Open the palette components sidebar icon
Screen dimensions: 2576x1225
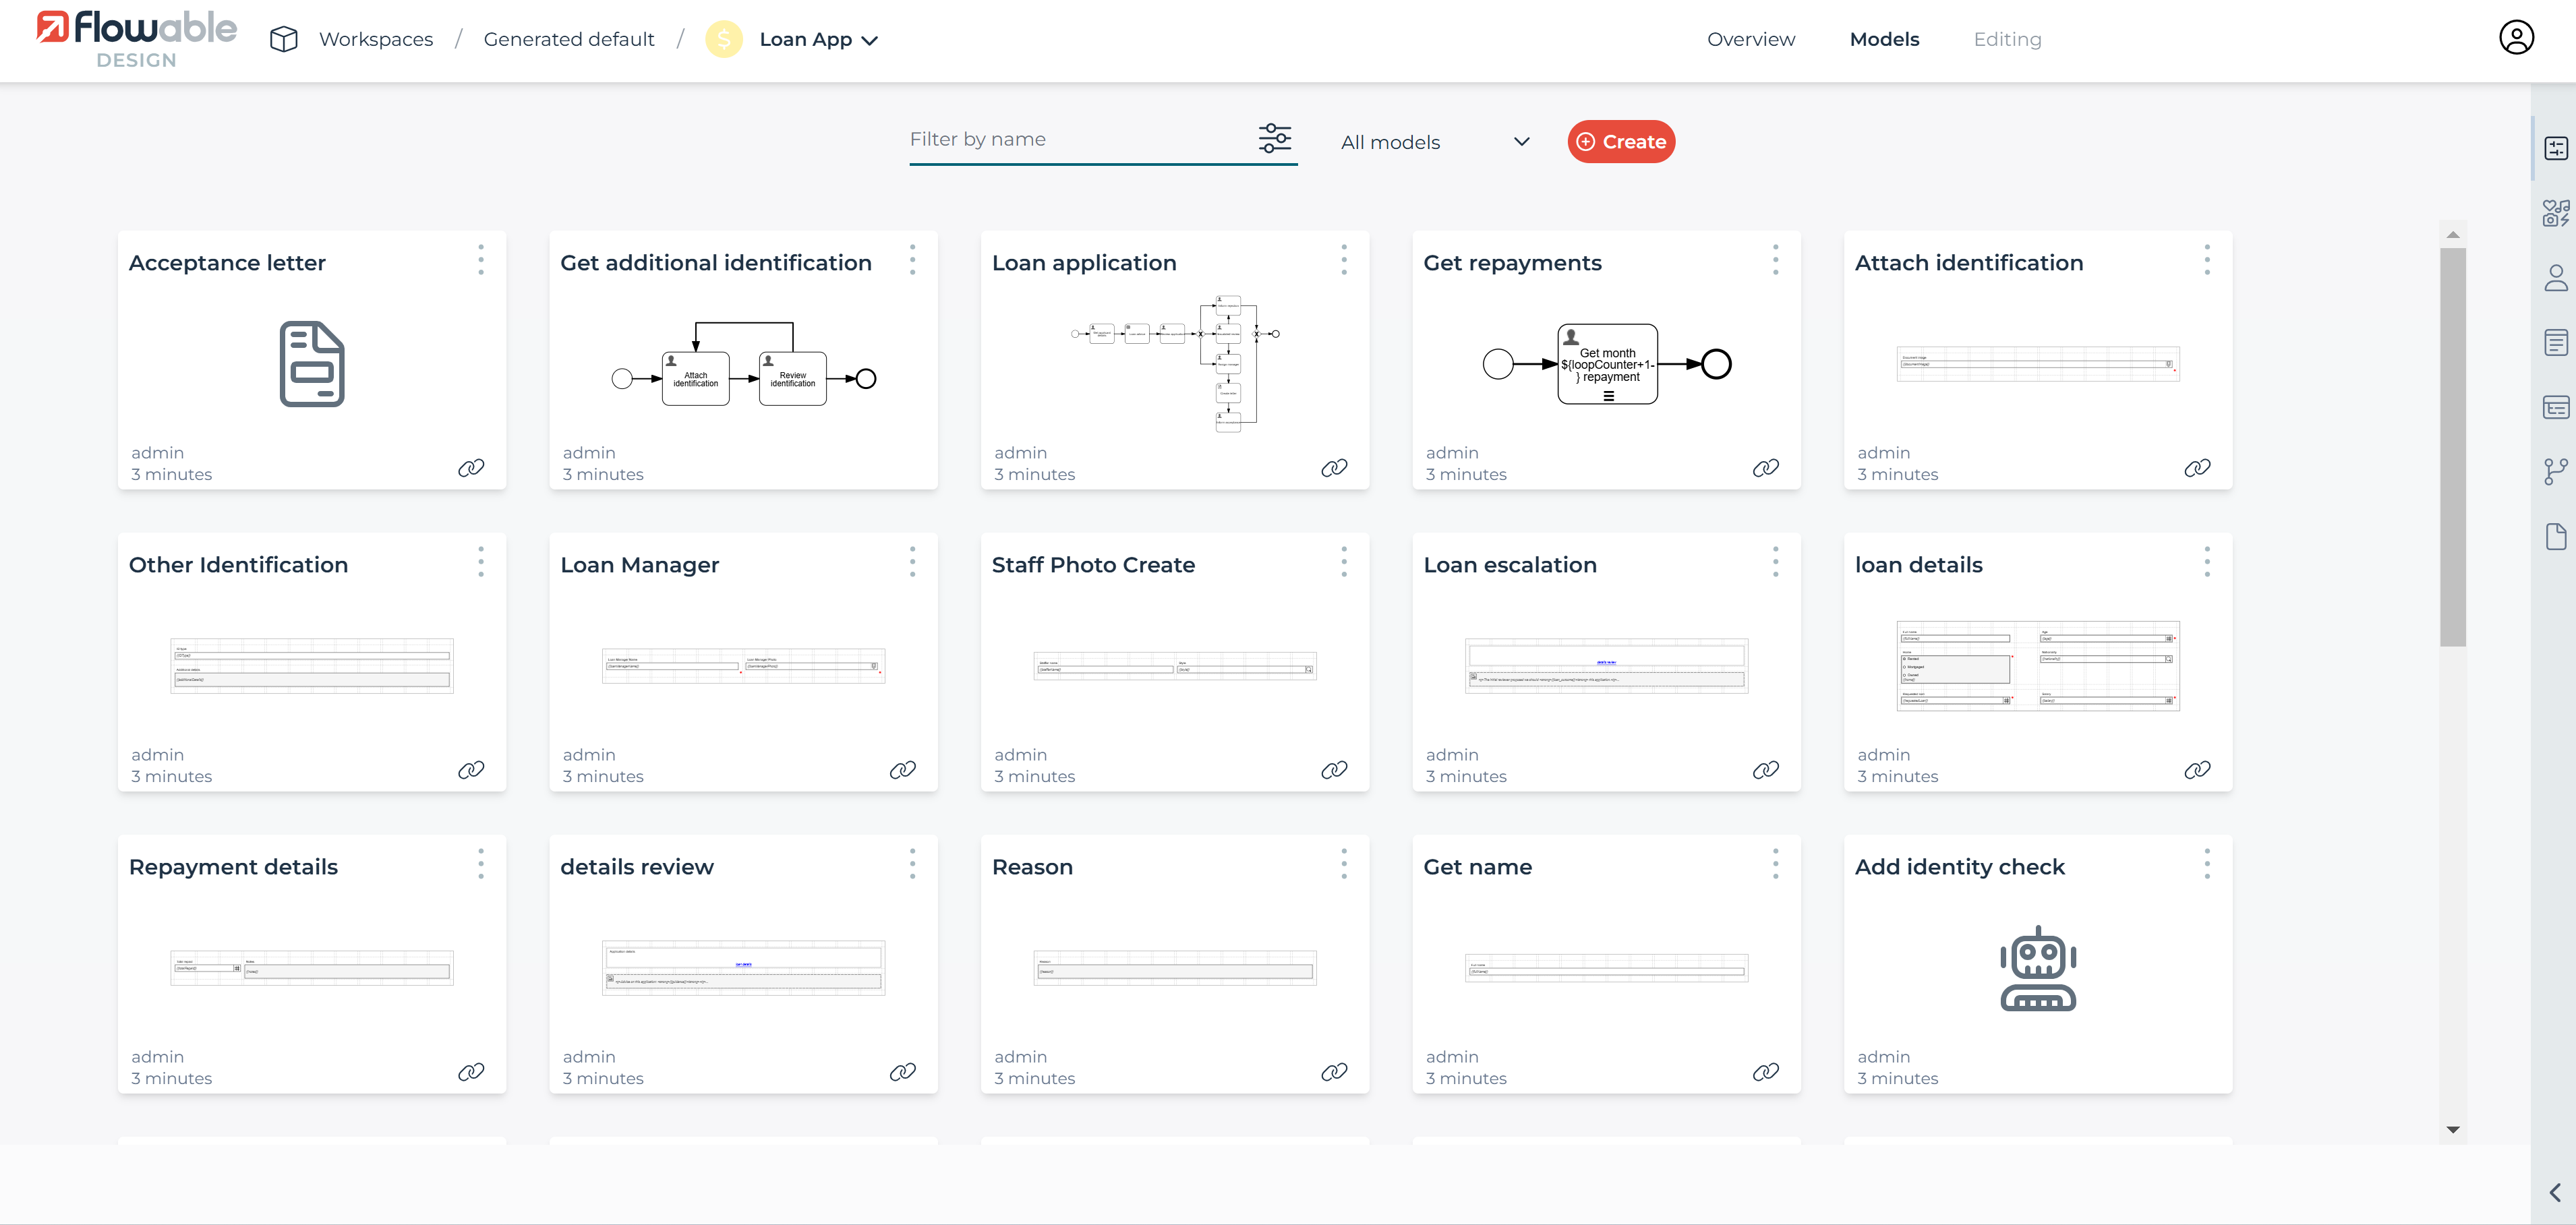pos(2555,213)
